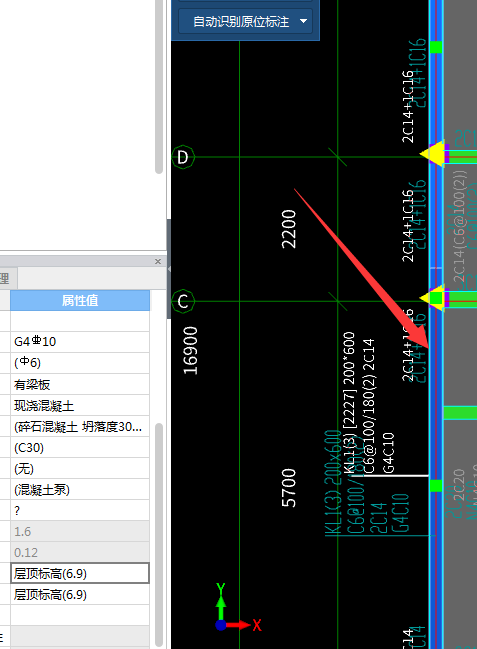Viewport: 477px width, 649px height.
Task: Click the teal G4C10 CAD text
Action: [400, 512]
